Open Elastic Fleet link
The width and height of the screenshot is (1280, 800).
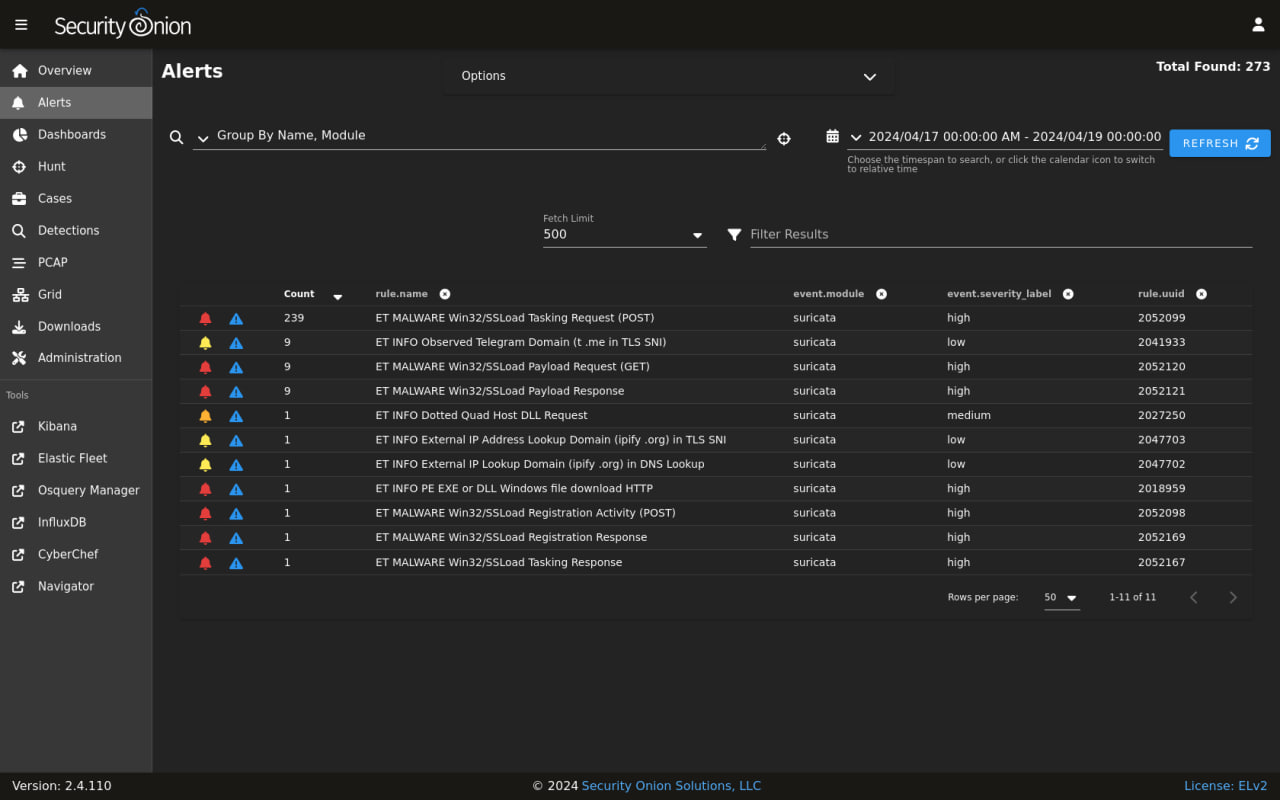coord(76,459)
